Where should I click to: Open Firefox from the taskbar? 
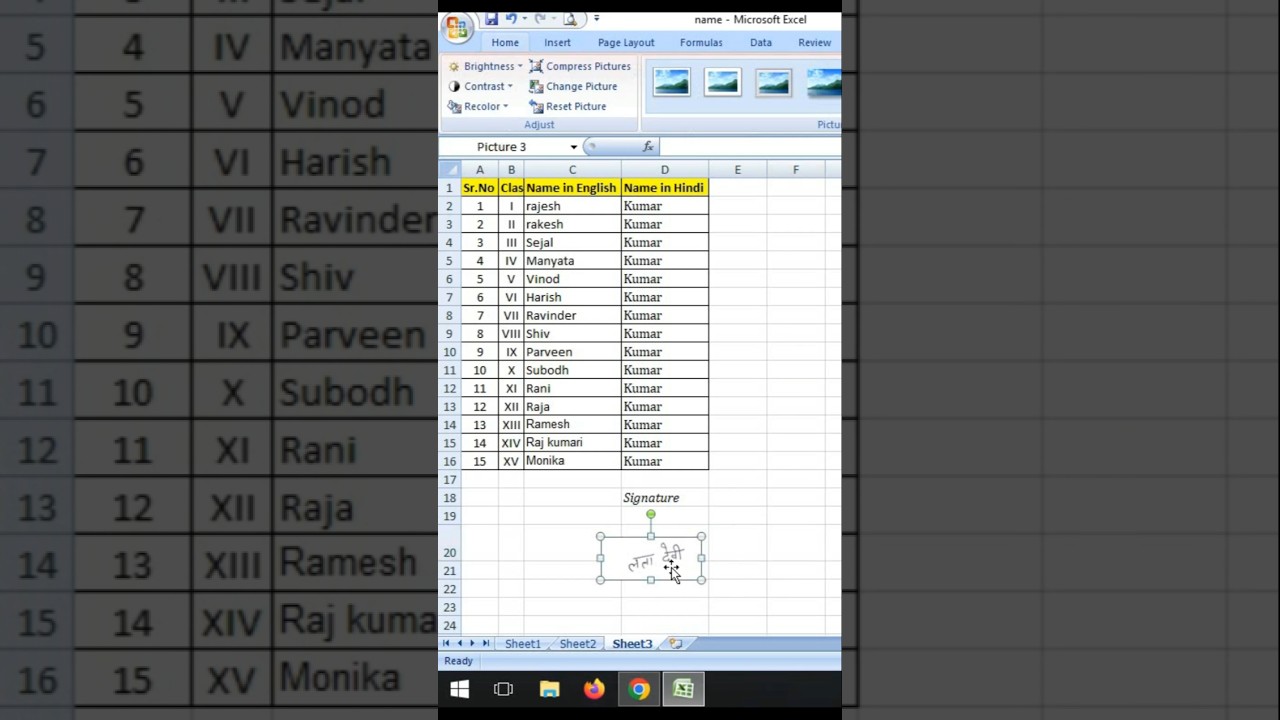[594, 689]
